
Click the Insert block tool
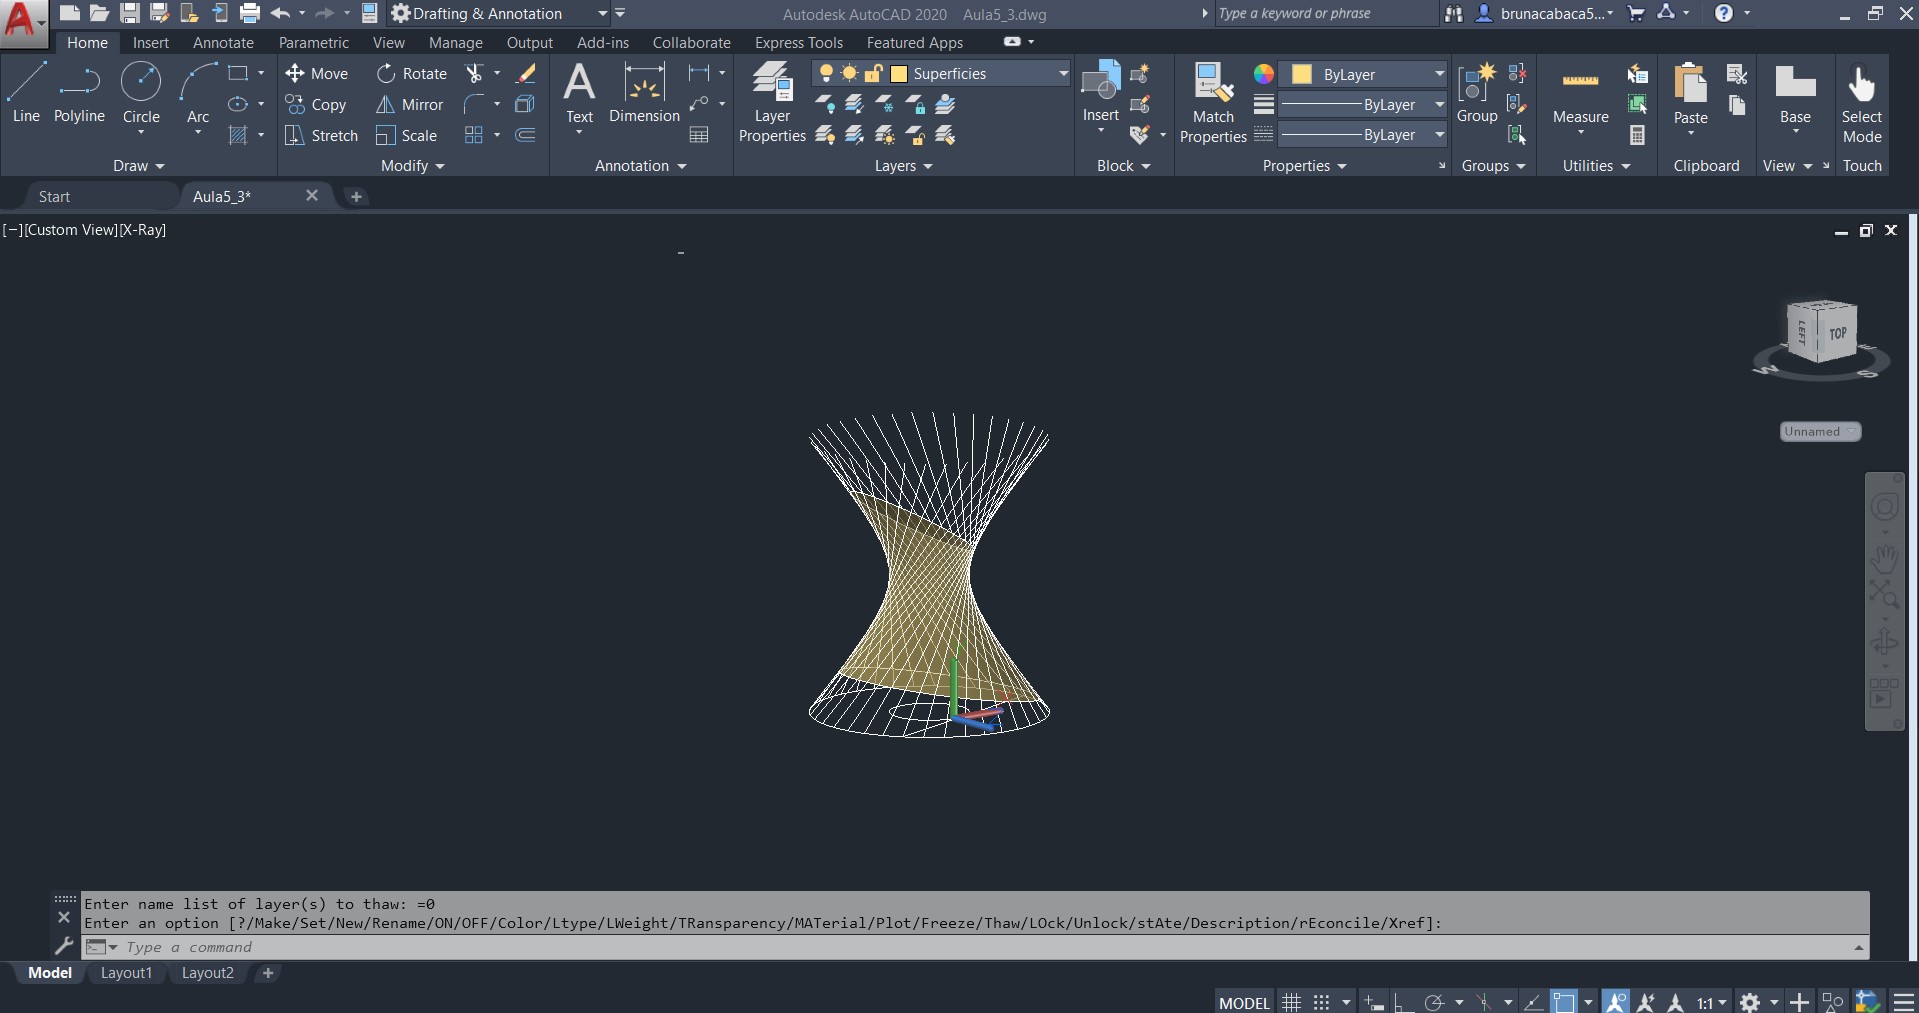point(1100,92)
